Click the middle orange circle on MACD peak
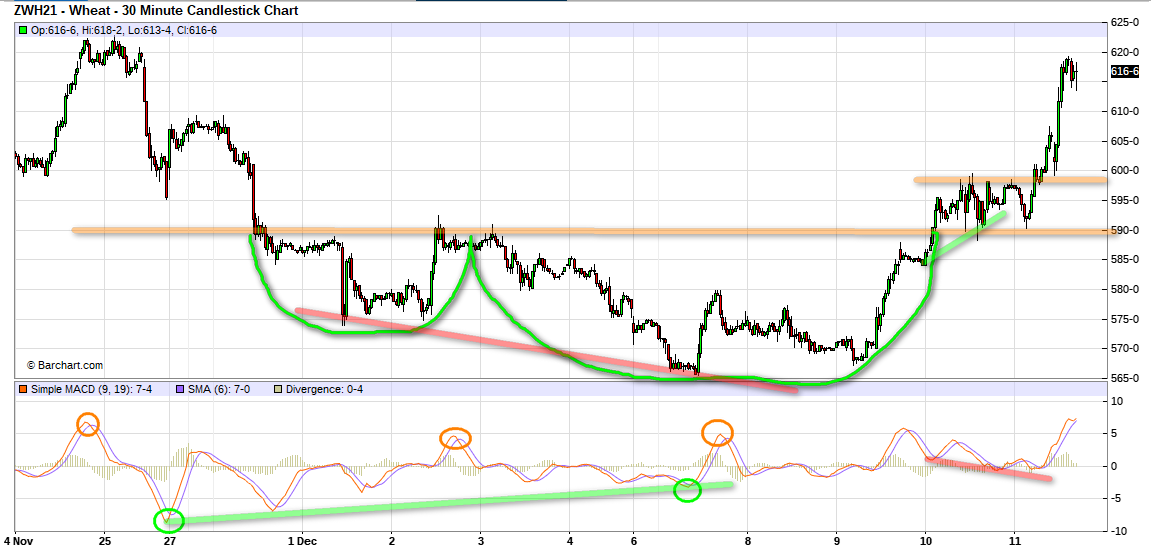1151x549 pixels. tap(455, 438)
